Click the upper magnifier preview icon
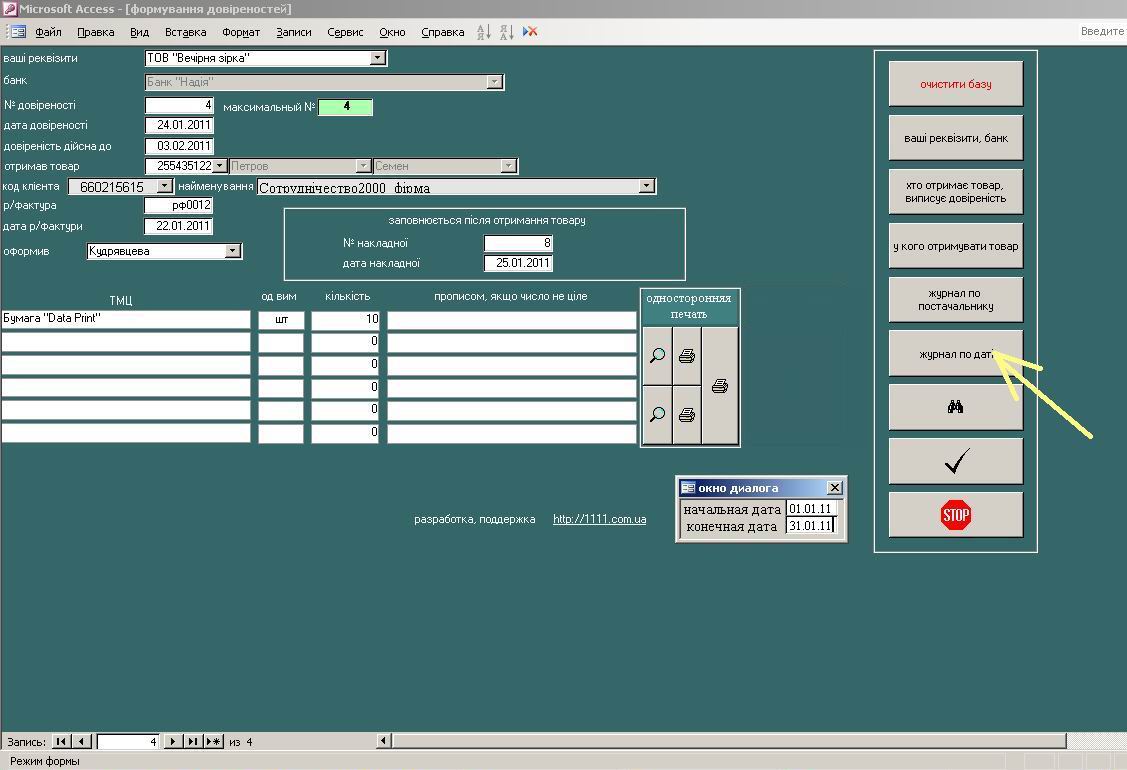Image resolution: width=1127 pixels, height=770 pixels. click(657, 355)
